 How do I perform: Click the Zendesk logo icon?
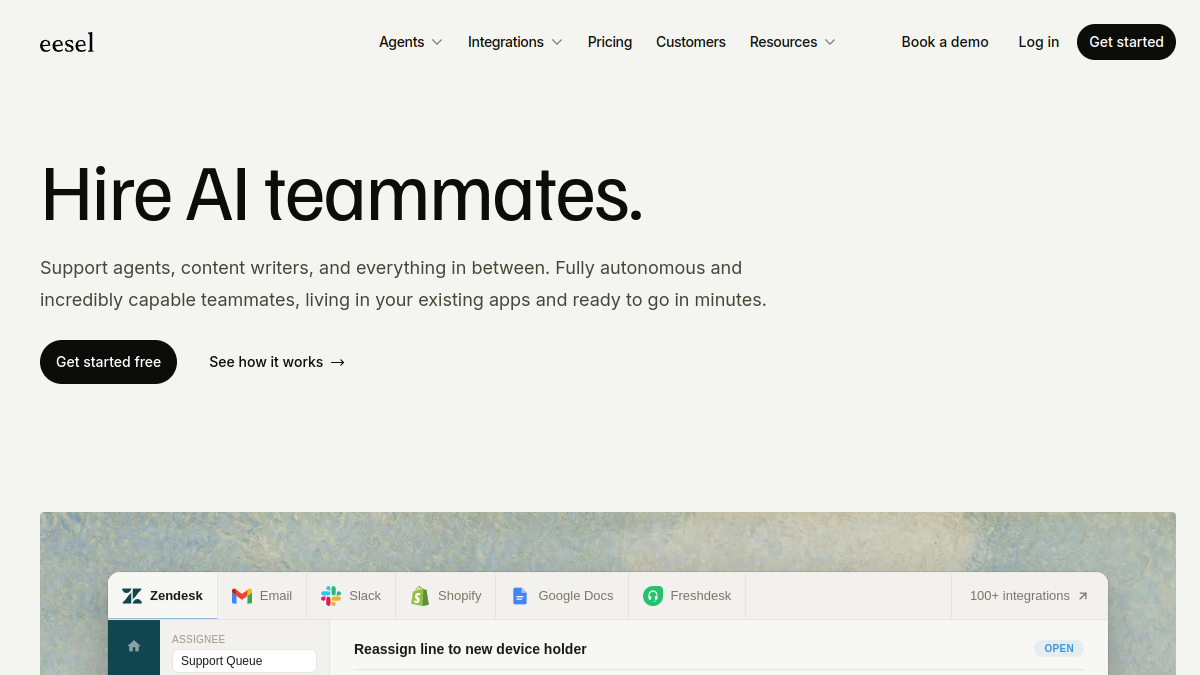click(132, 596)
